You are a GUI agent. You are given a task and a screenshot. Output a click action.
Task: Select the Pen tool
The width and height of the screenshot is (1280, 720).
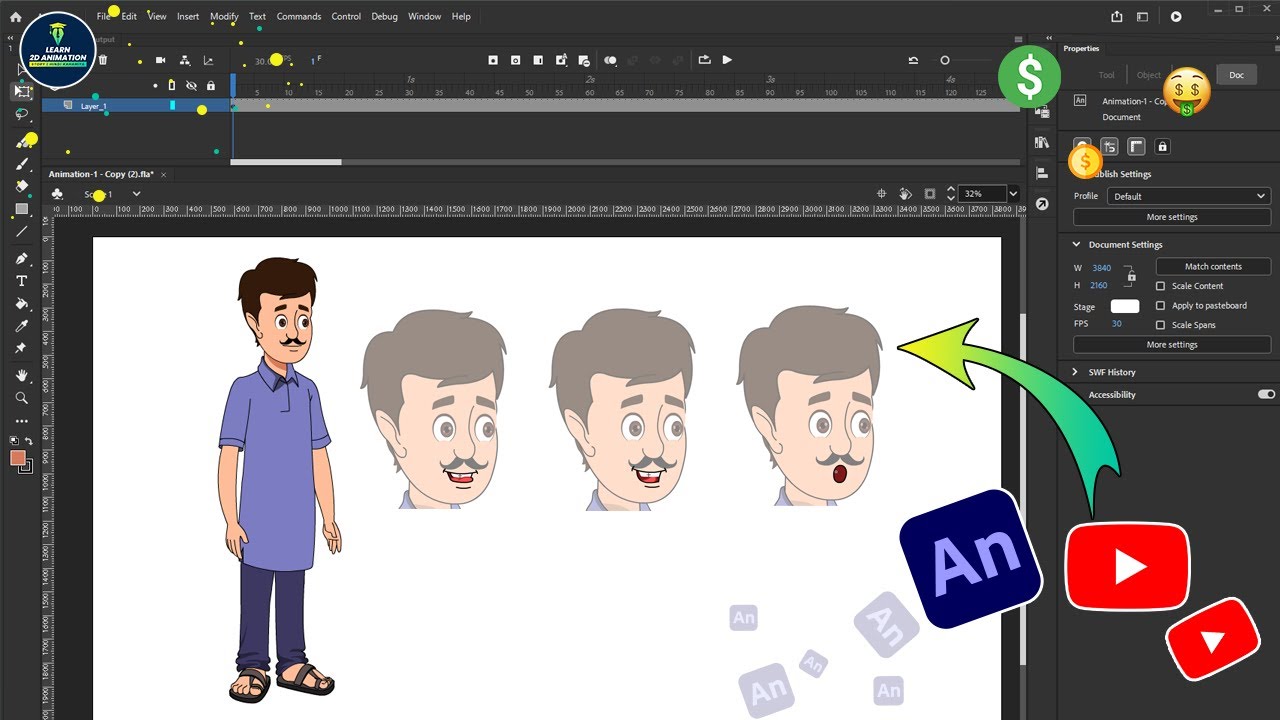coord(22,259)
